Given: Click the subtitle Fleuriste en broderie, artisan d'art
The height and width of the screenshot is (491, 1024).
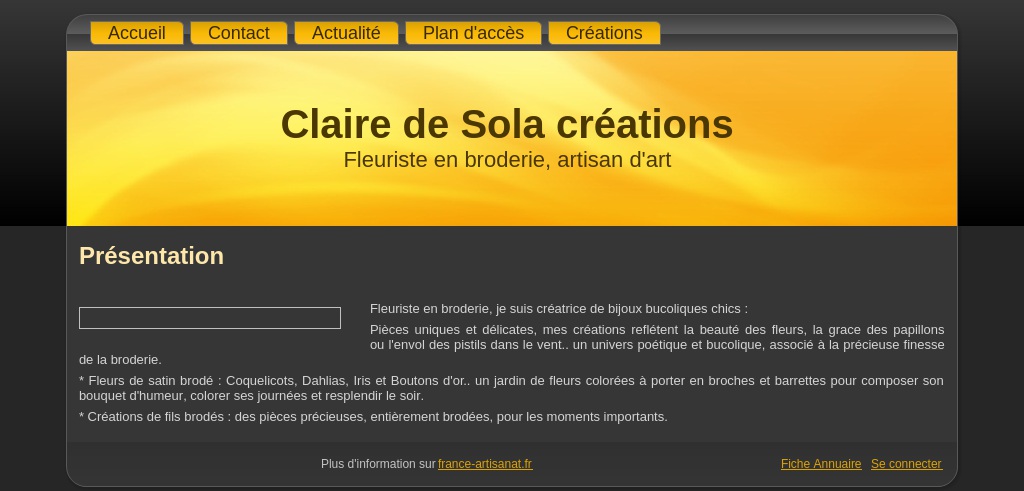Looking at the screenshot, I should tap(507, 160).
